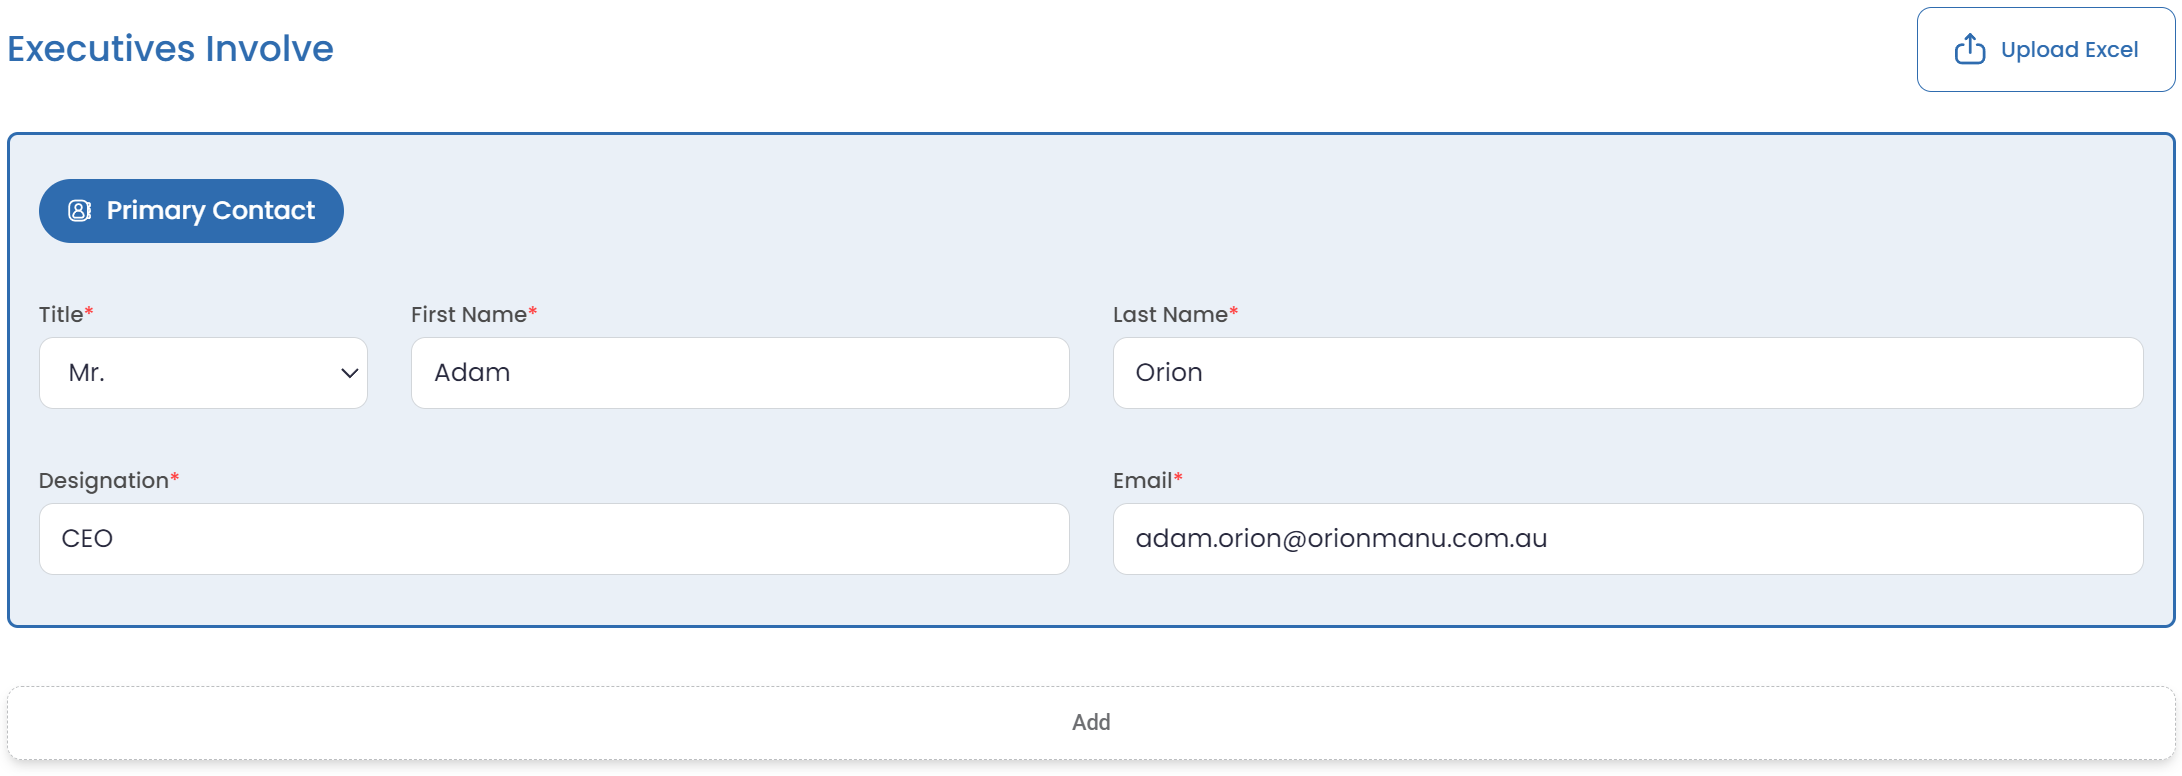Screen dimensions: 2182x776
Task: Click into the Last Name field with Orion
Action: click(1627, 373)
